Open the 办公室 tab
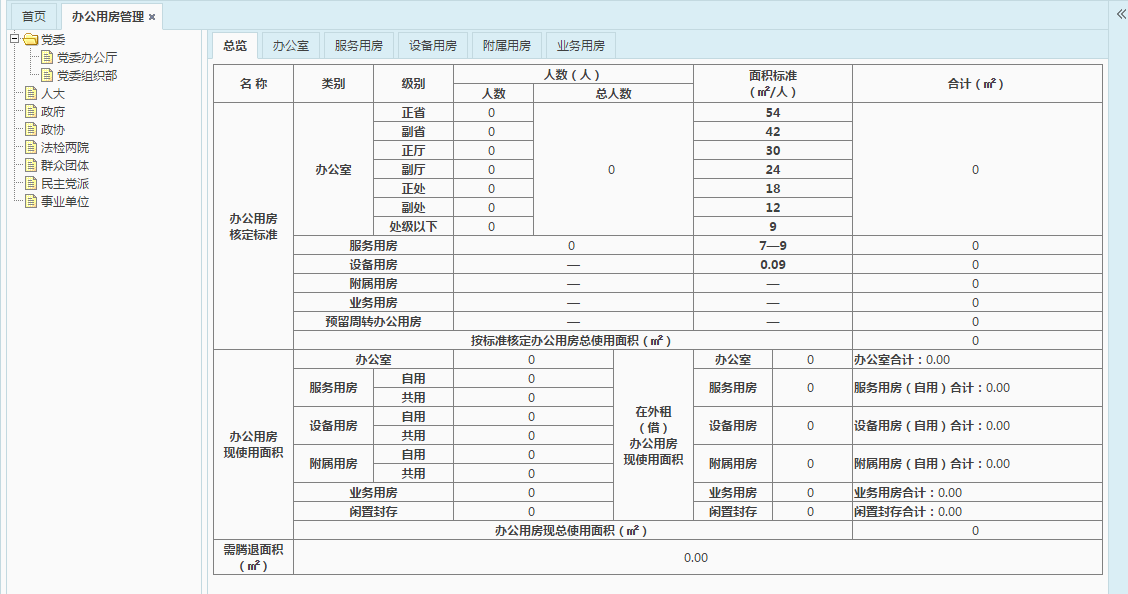The width and height of the screenshot is (1128, 594). [x=291, y=45]
